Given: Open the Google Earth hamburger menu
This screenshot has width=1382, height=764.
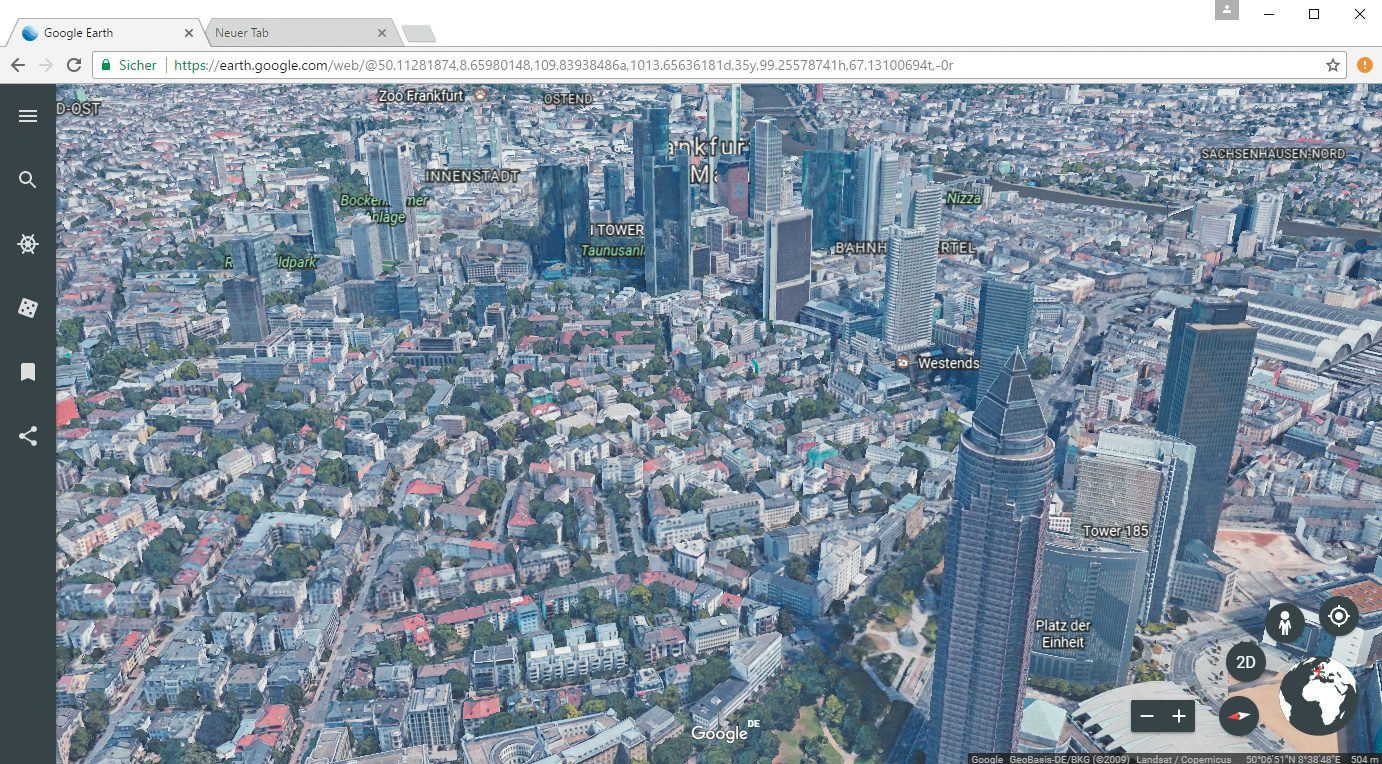Looking at the screenshot, I should point(28,116).
